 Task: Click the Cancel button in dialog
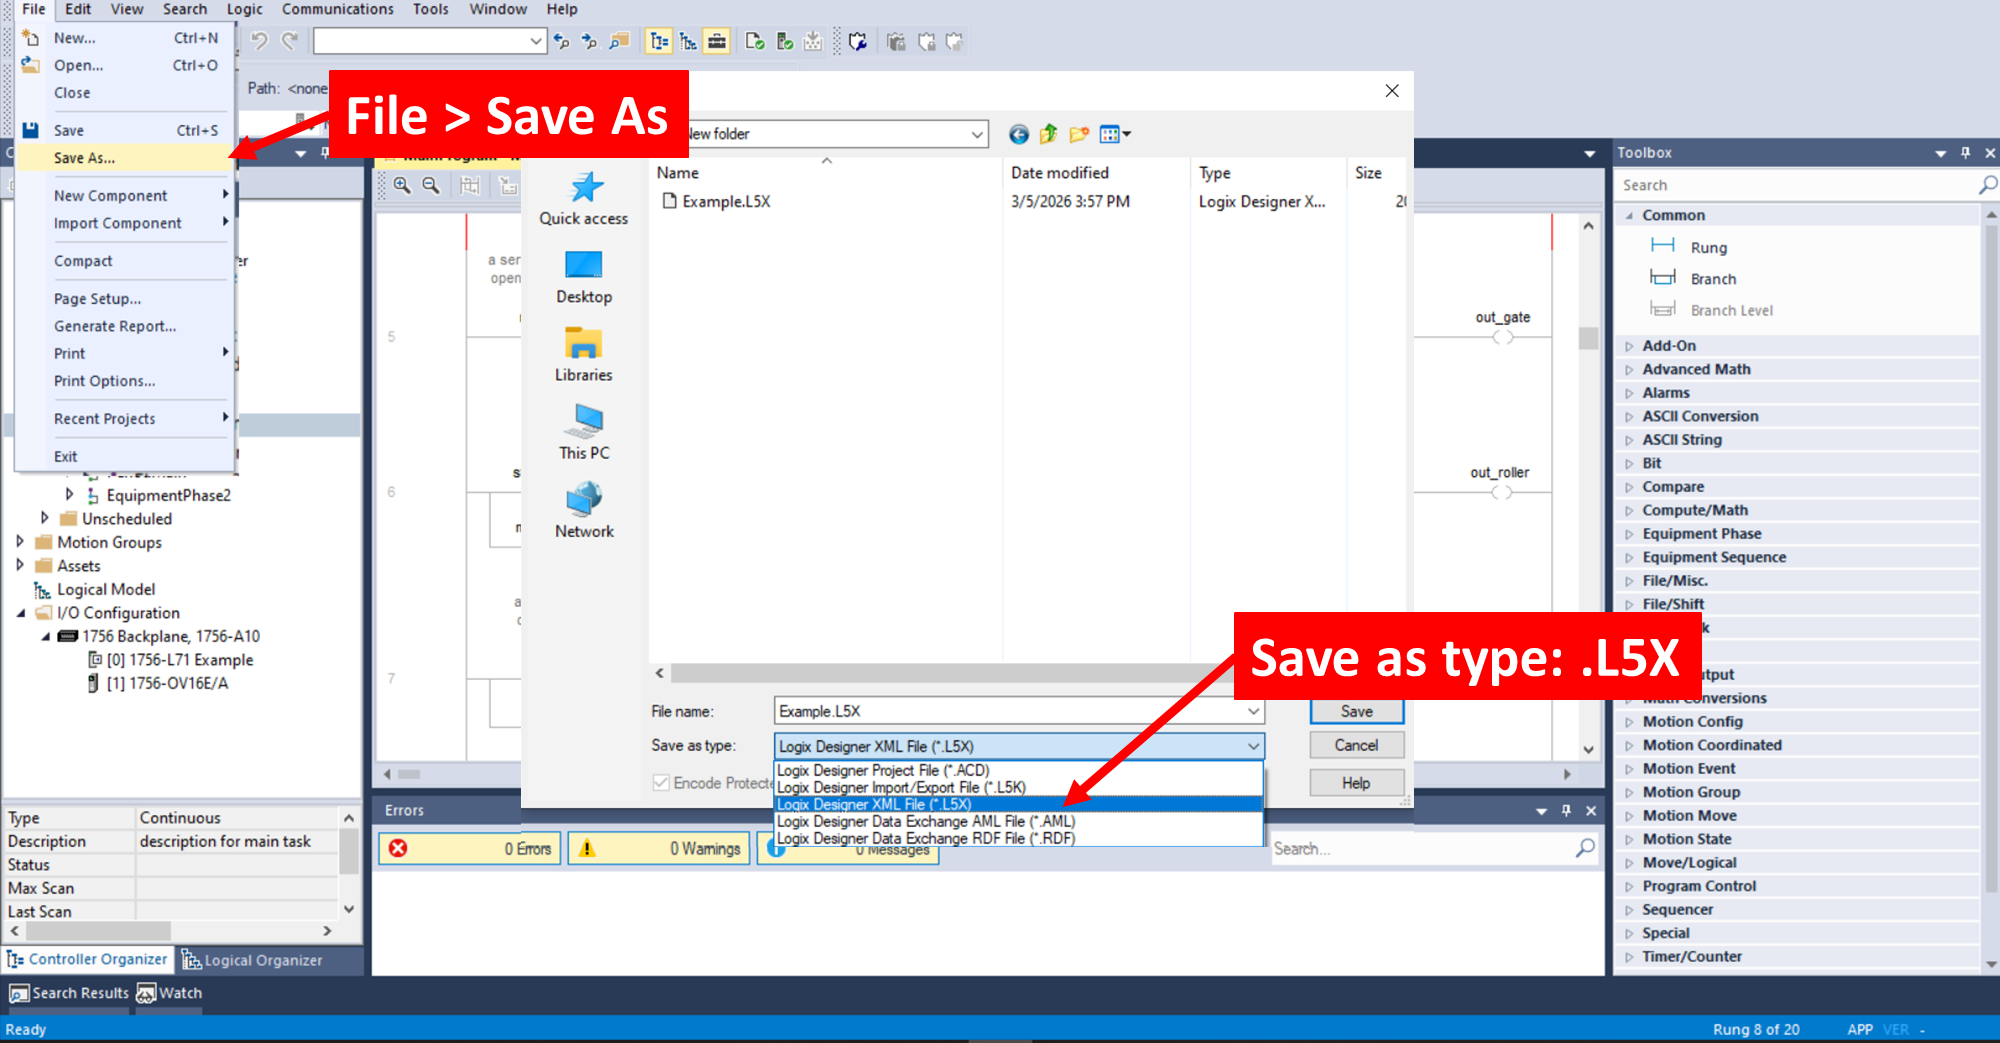coord(1356,745)
